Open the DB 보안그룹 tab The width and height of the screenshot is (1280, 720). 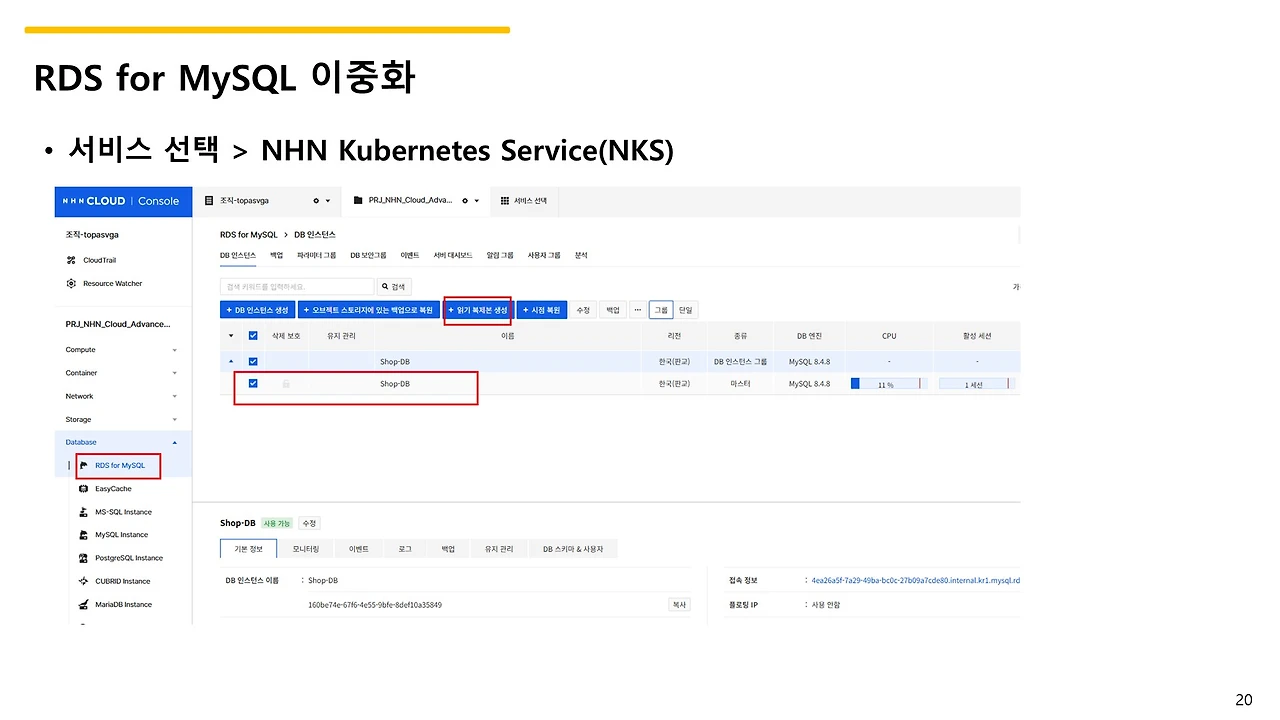(x=368, y=255)
